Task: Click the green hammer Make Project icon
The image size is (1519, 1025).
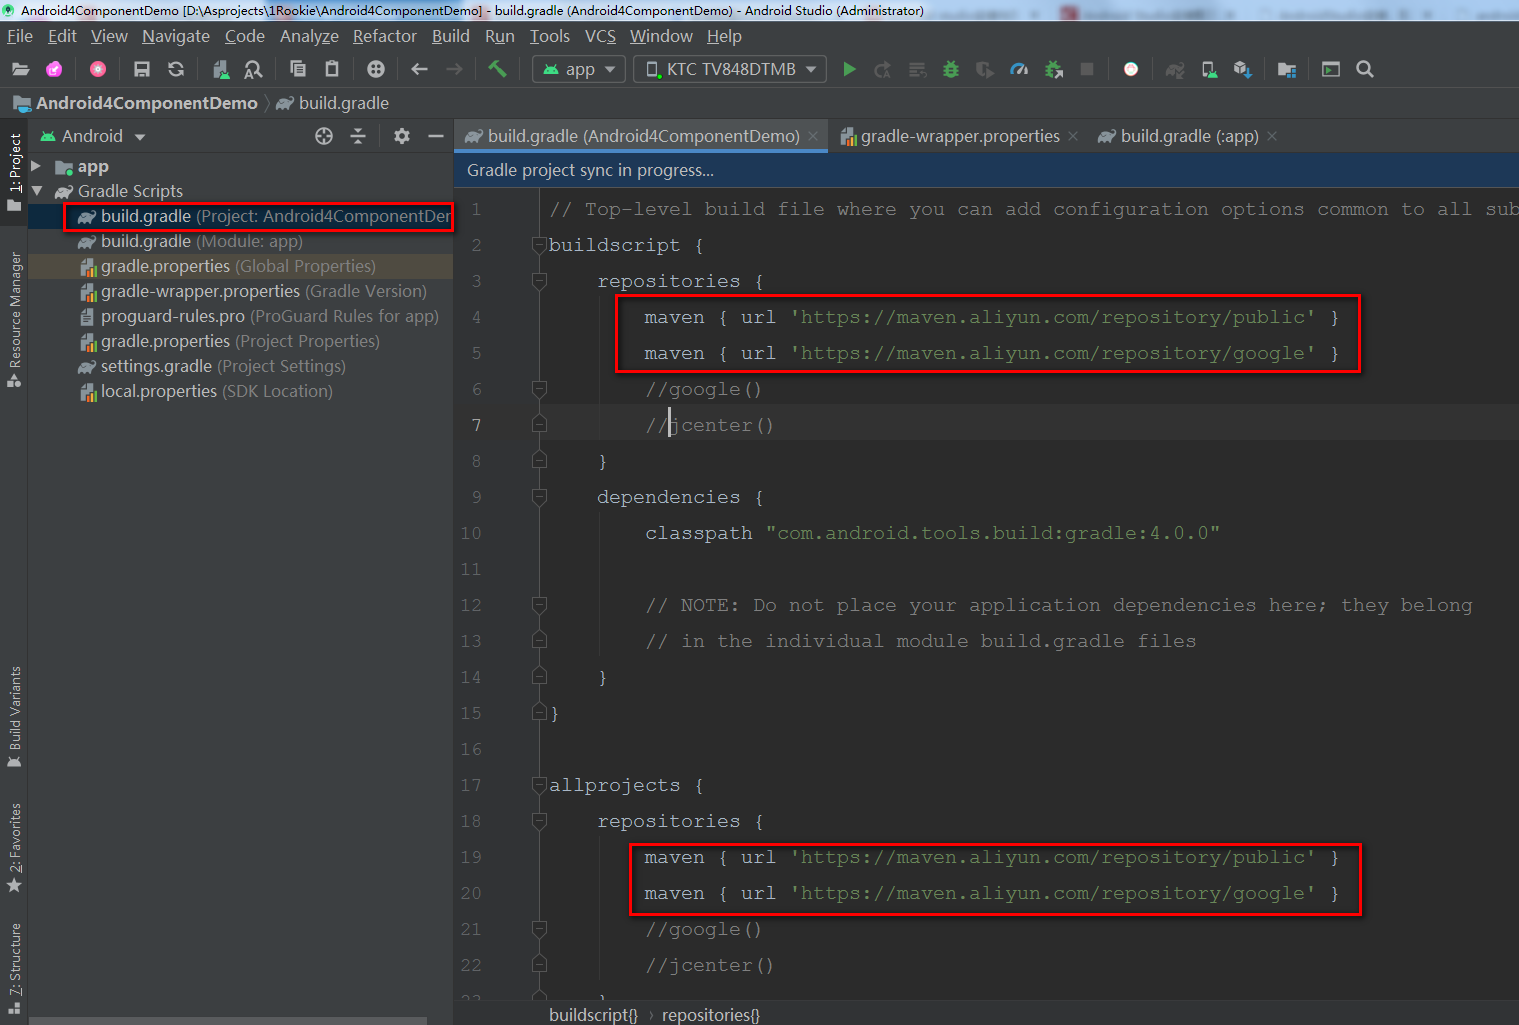Action: 497,69
